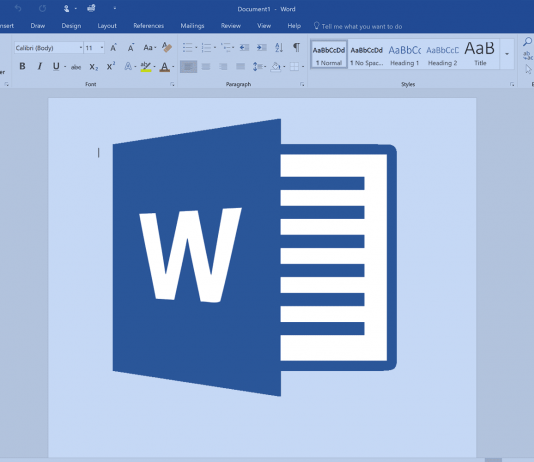Open Styles pane dialog launcher

point(512,84)
